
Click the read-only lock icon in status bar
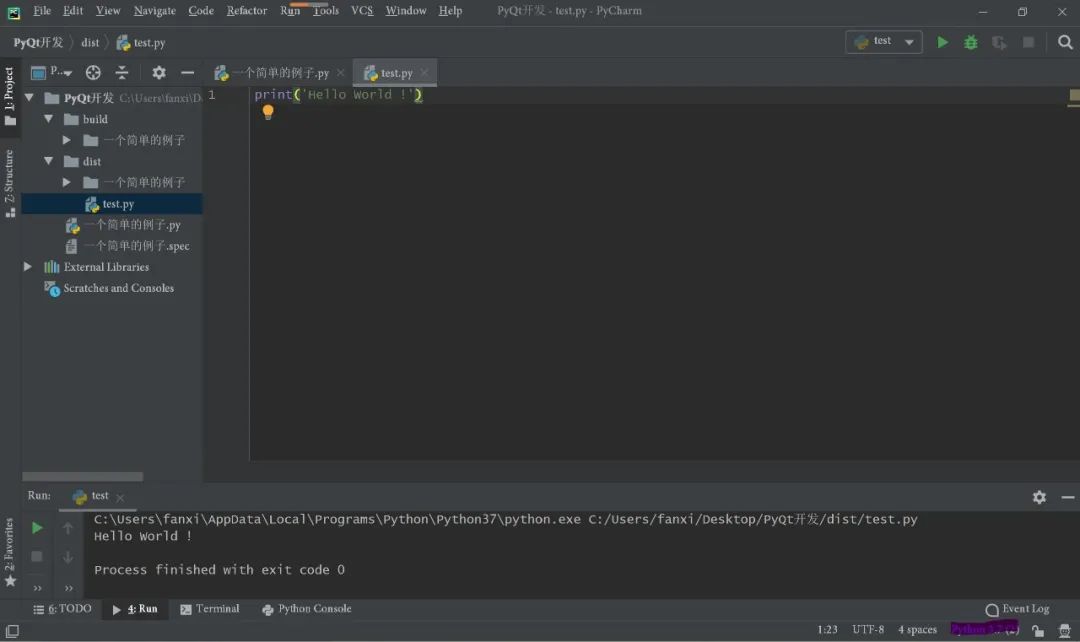(1037, 630)
